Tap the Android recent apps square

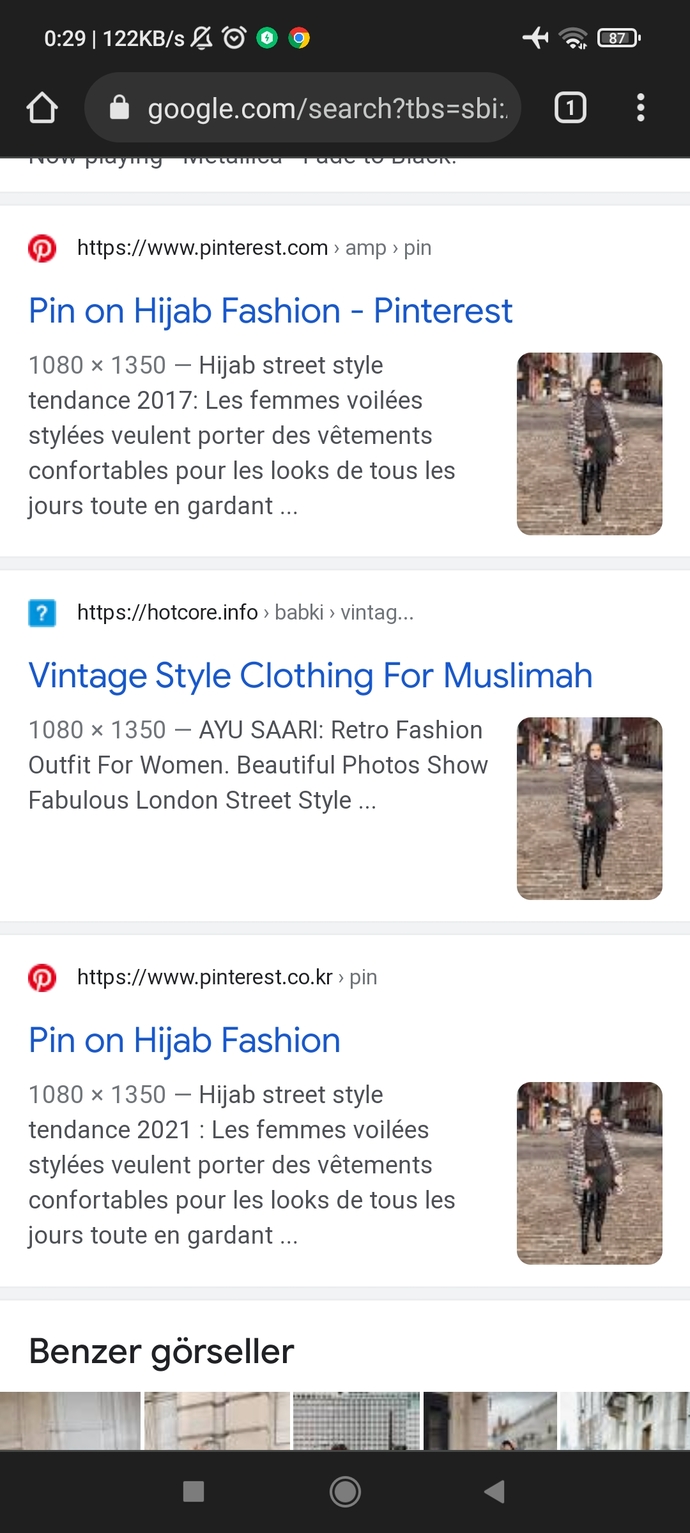[x=194, y=1492]
